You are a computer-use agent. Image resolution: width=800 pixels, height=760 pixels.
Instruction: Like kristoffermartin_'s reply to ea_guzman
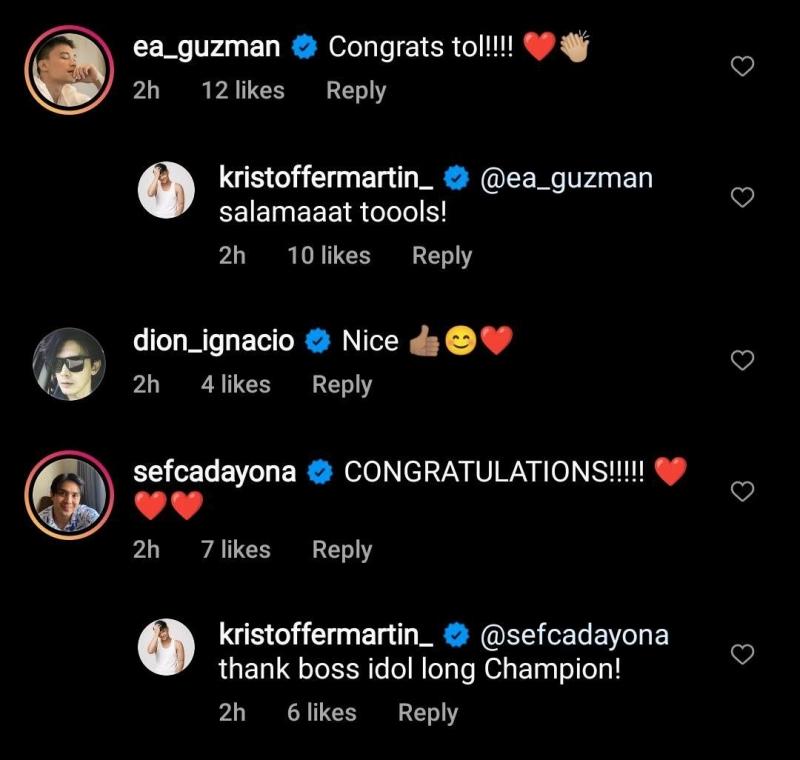point(741,198)
